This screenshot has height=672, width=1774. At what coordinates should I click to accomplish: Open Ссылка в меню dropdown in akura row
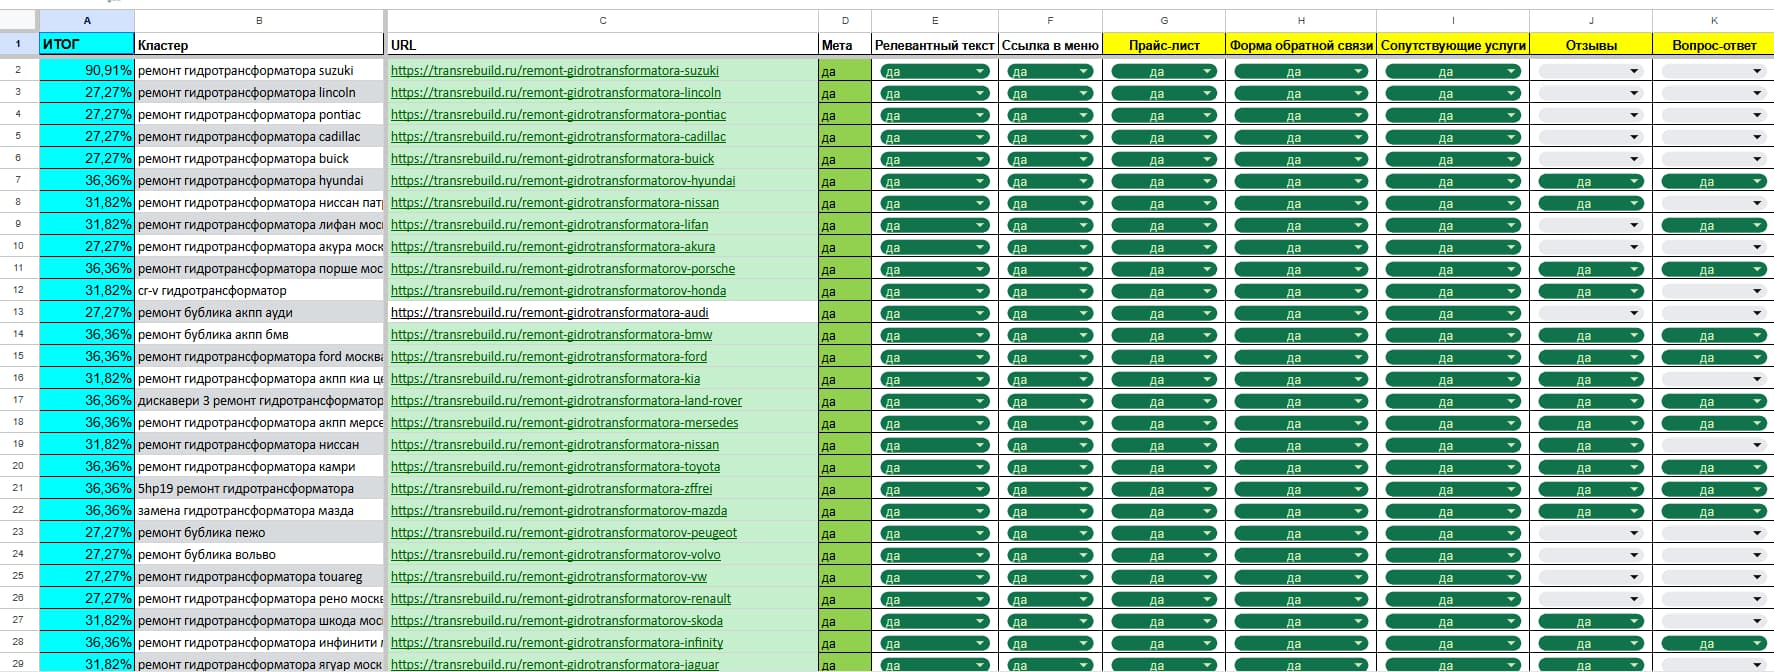[x=1050, y=247]
